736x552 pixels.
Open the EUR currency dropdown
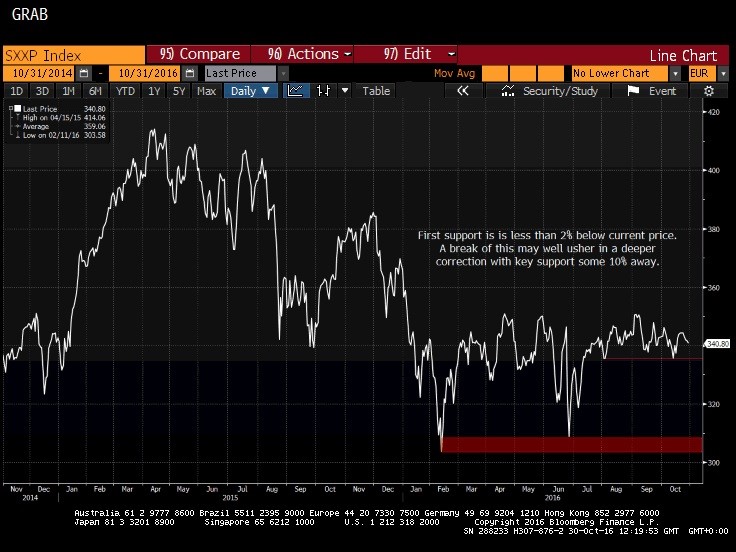pos(724,73)
